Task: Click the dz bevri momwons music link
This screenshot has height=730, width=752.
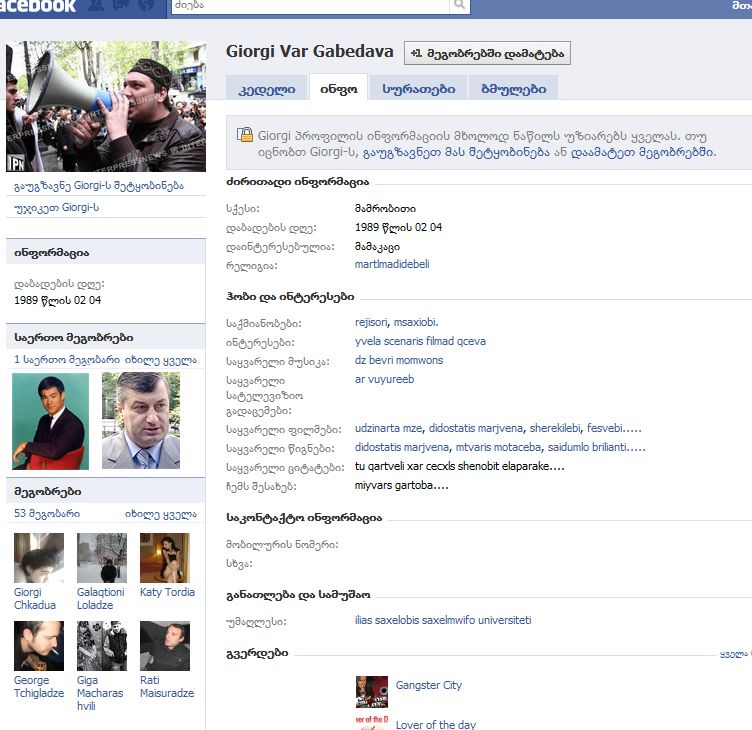Action: pos(399,360)
